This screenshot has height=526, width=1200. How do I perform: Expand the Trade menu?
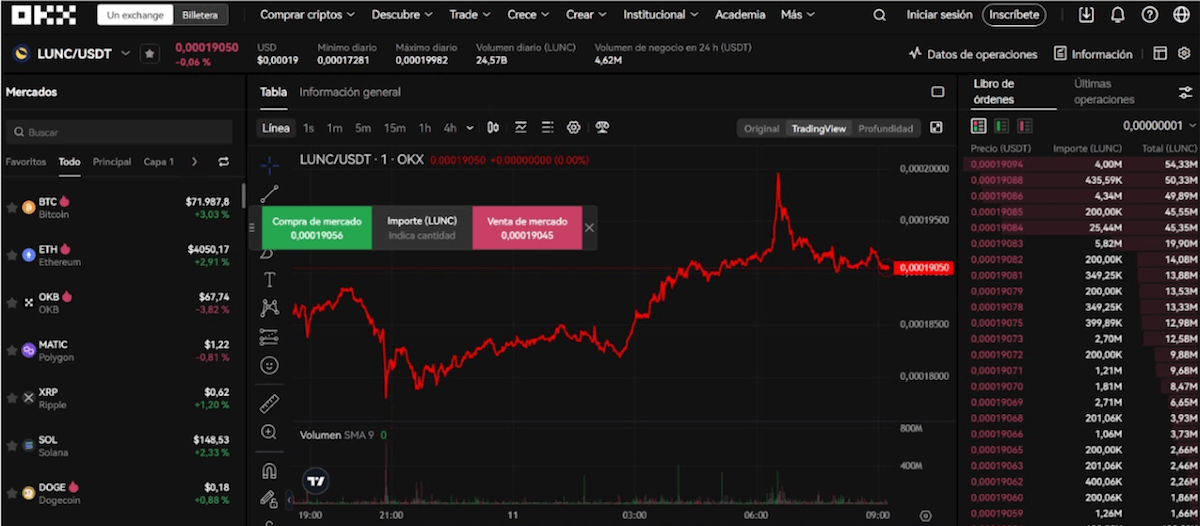tap(470, 15)
